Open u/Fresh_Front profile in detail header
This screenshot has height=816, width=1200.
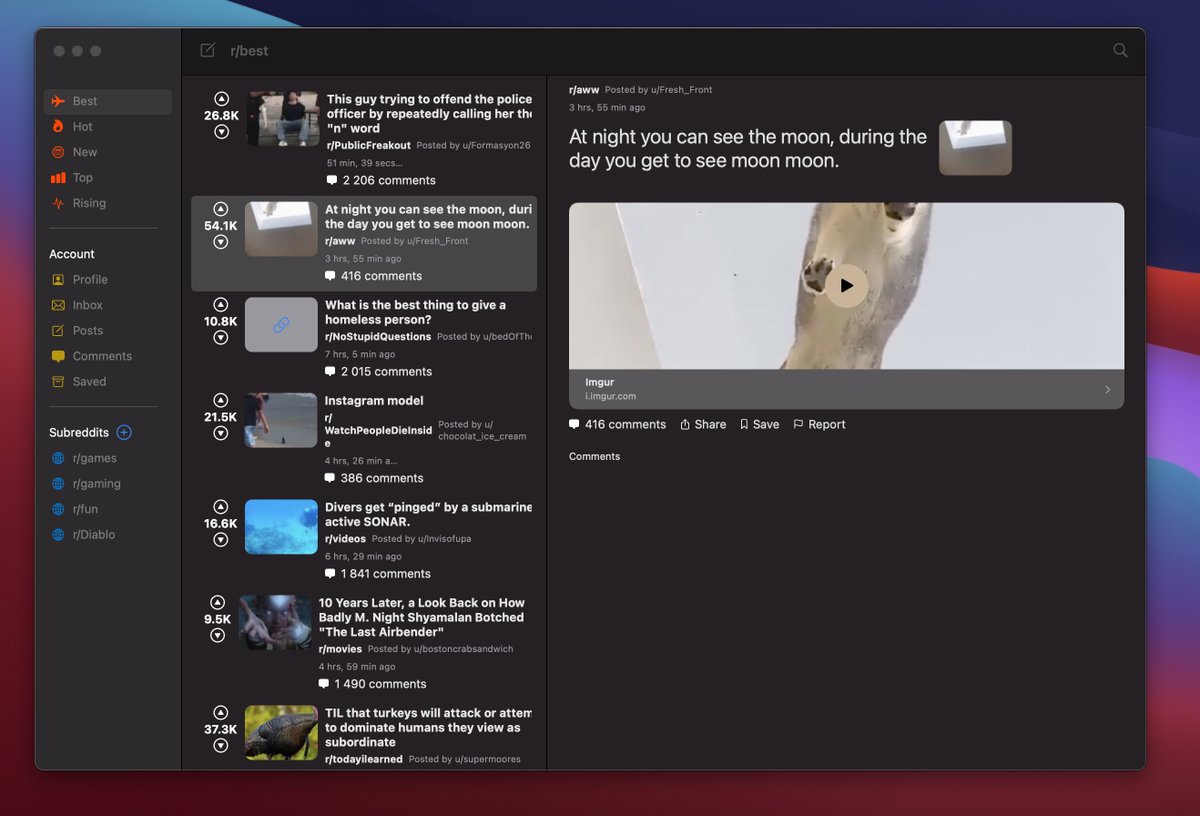[x=682, y=90]
